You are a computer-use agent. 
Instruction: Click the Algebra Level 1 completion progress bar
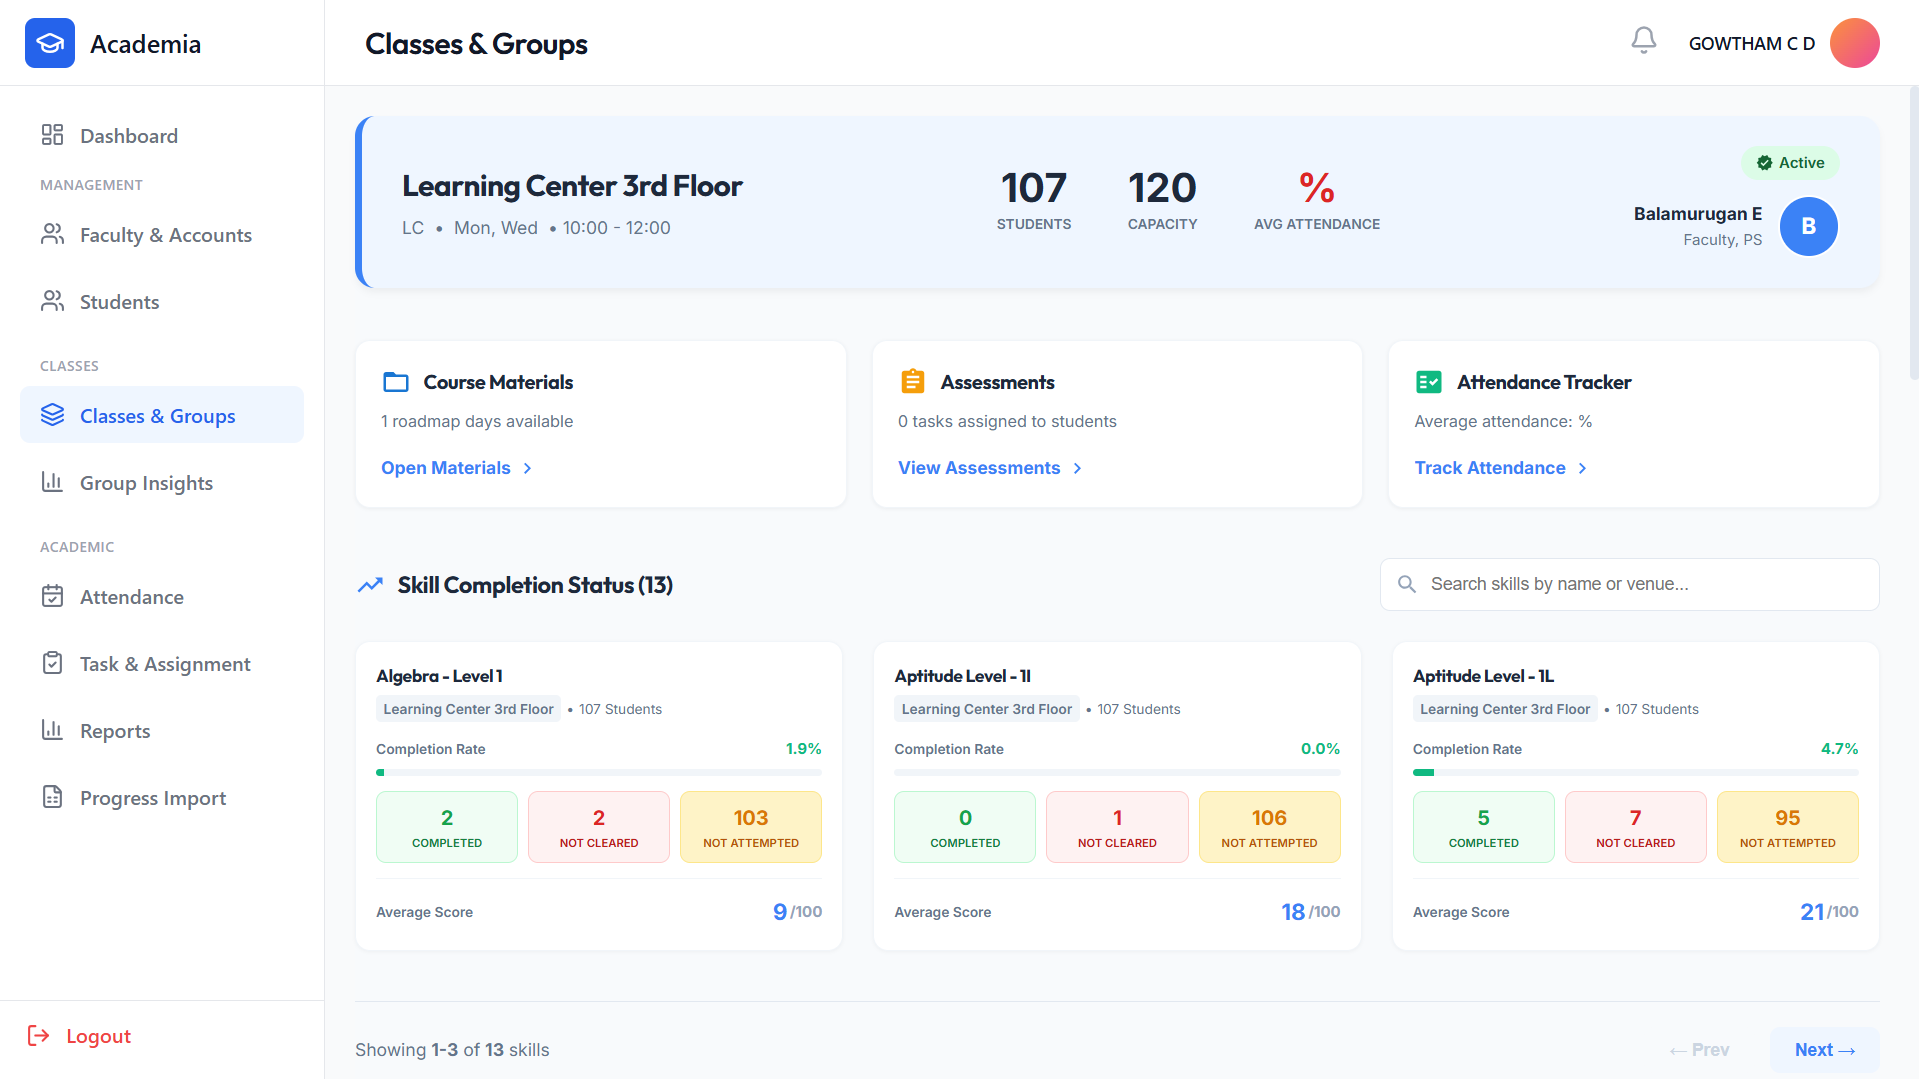tap(598, 772)
